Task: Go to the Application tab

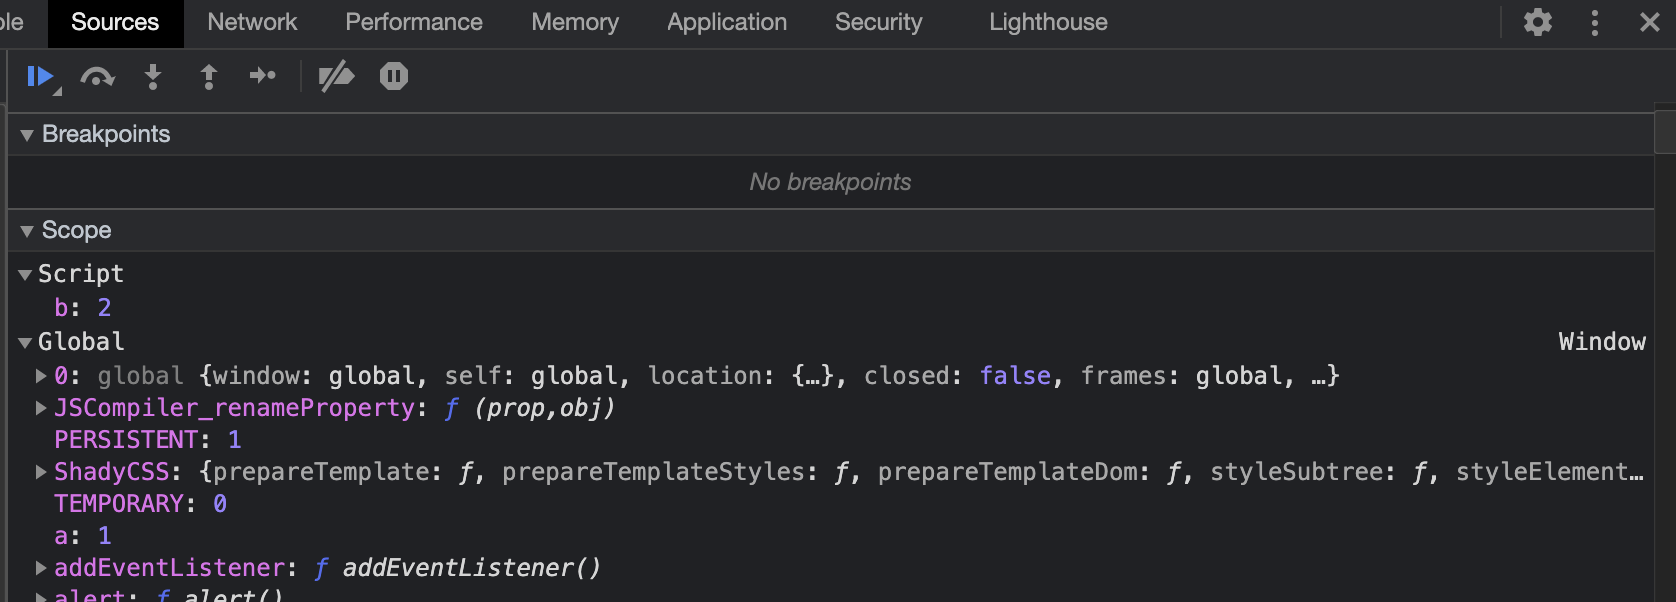Action: pyautogui.click(x=727, y=22)
